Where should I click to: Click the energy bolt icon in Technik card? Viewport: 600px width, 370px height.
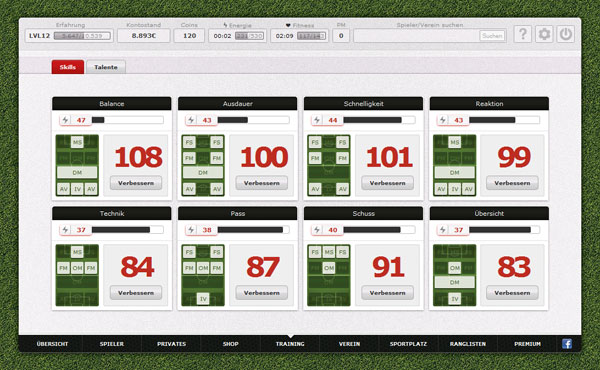tap(65, 230)
